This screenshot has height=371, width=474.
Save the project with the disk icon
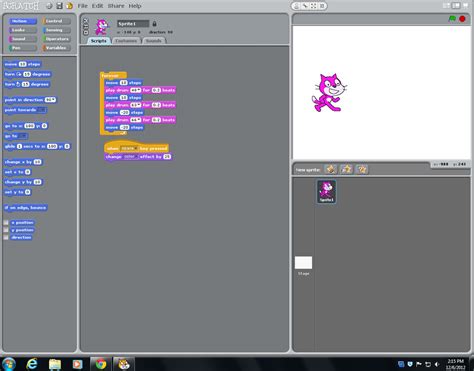(59, 6)
